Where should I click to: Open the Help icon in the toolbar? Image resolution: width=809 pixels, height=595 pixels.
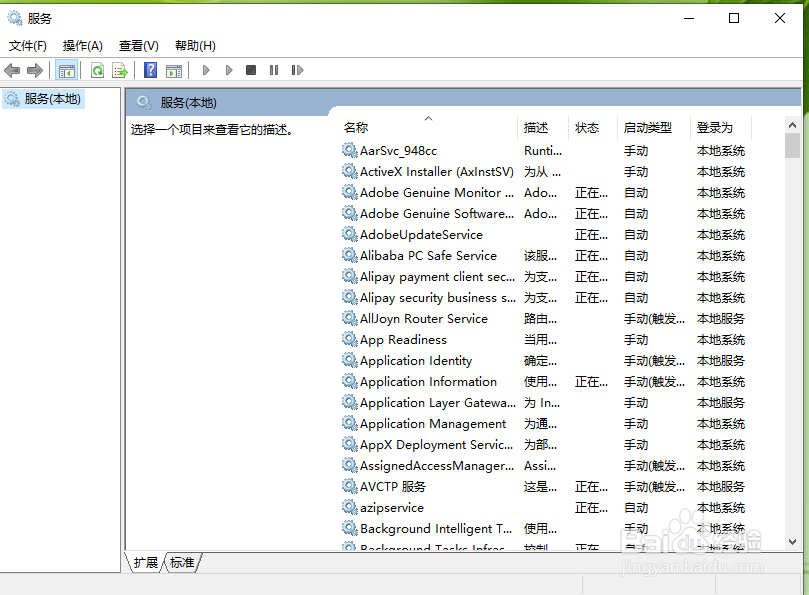click(x=150, y=70)
